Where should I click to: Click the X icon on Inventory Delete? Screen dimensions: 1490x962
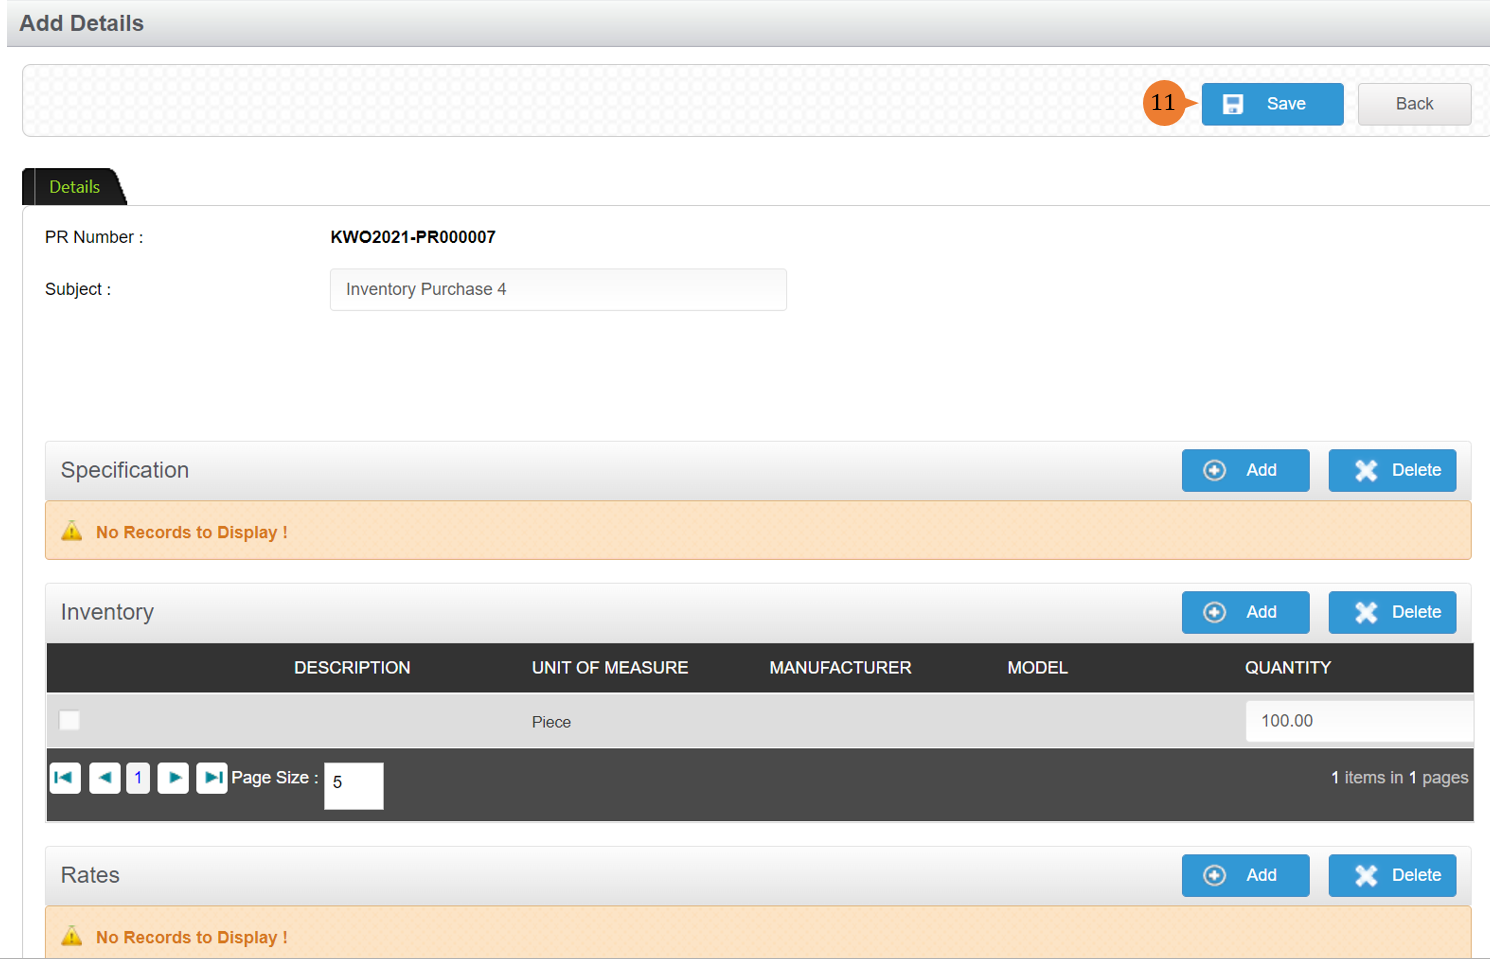point(1366,612)
